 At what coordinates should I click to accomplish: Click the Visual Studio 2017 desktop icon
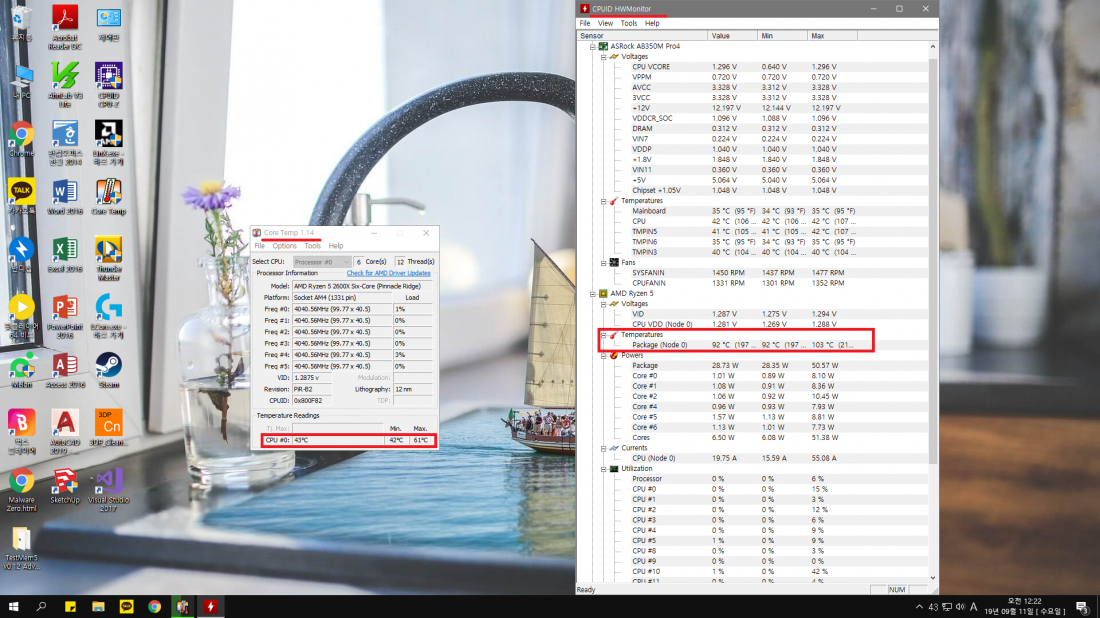(x=108, y=490)
